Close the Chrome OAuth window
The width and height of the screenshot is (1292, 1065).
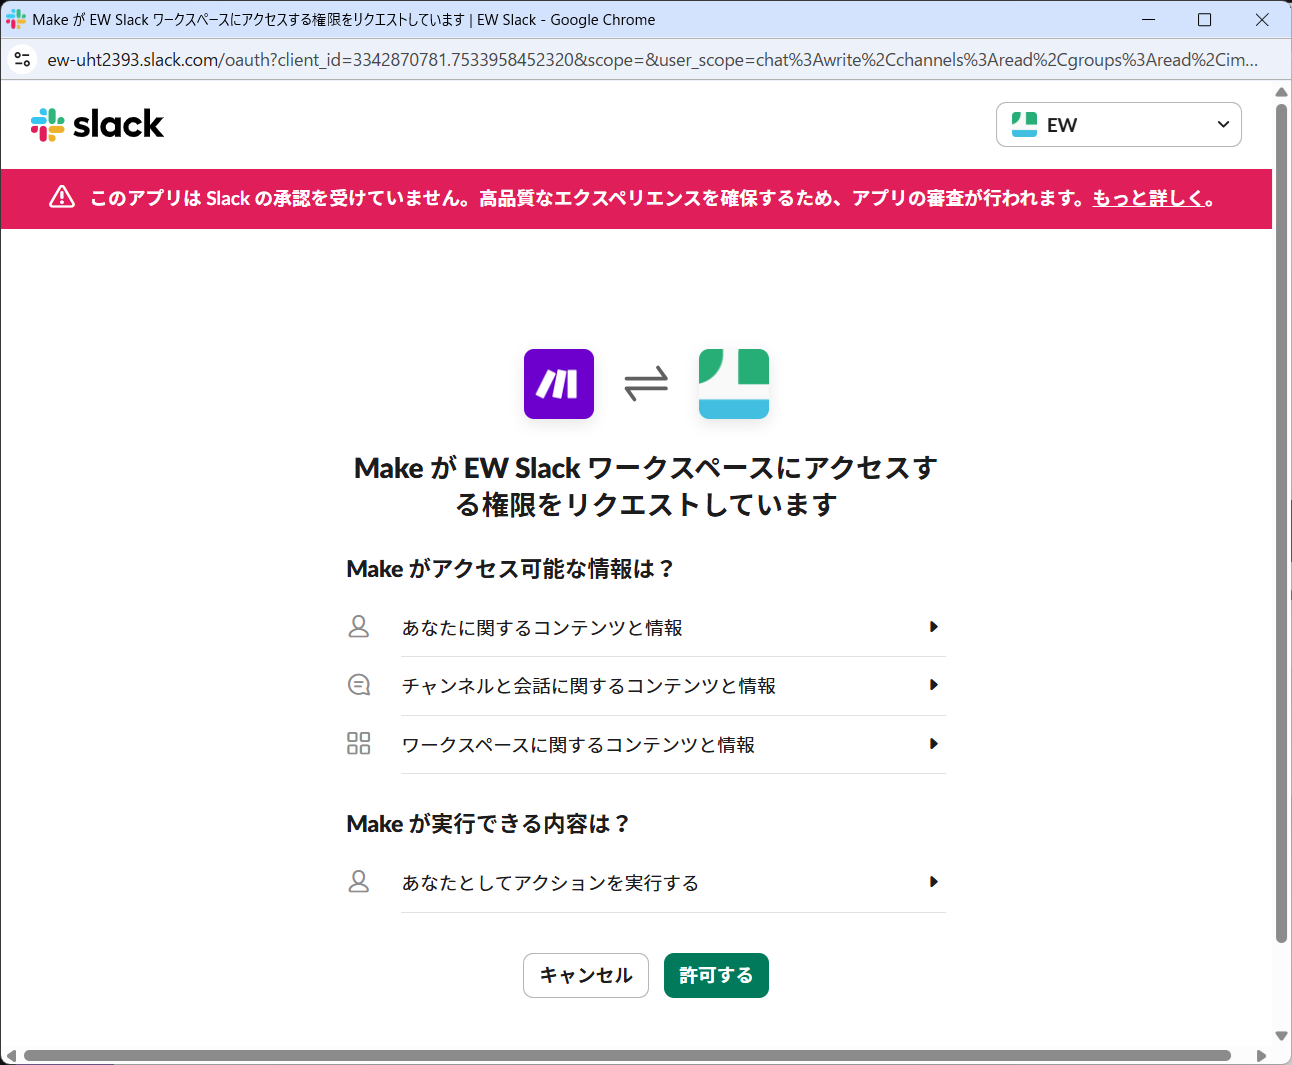tap(1262, 19)
